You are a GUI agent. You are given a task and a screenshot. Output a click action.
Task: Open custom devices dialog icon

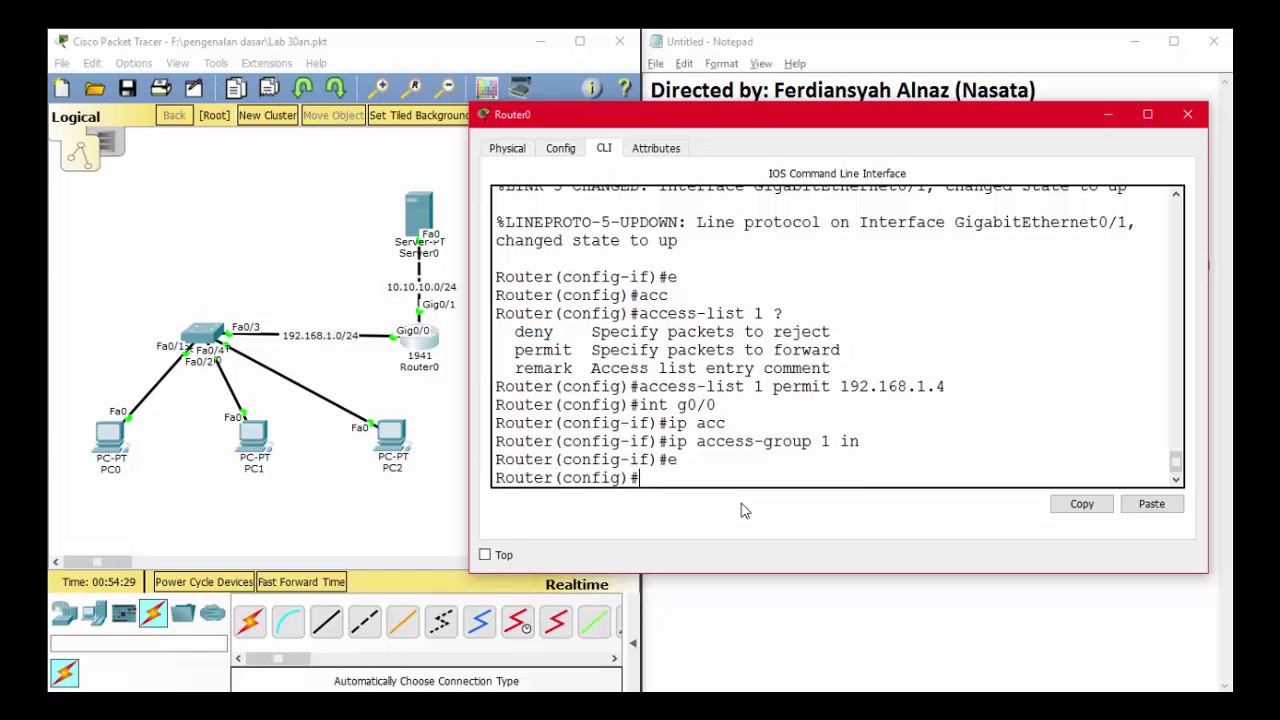[x=520, y=89]
